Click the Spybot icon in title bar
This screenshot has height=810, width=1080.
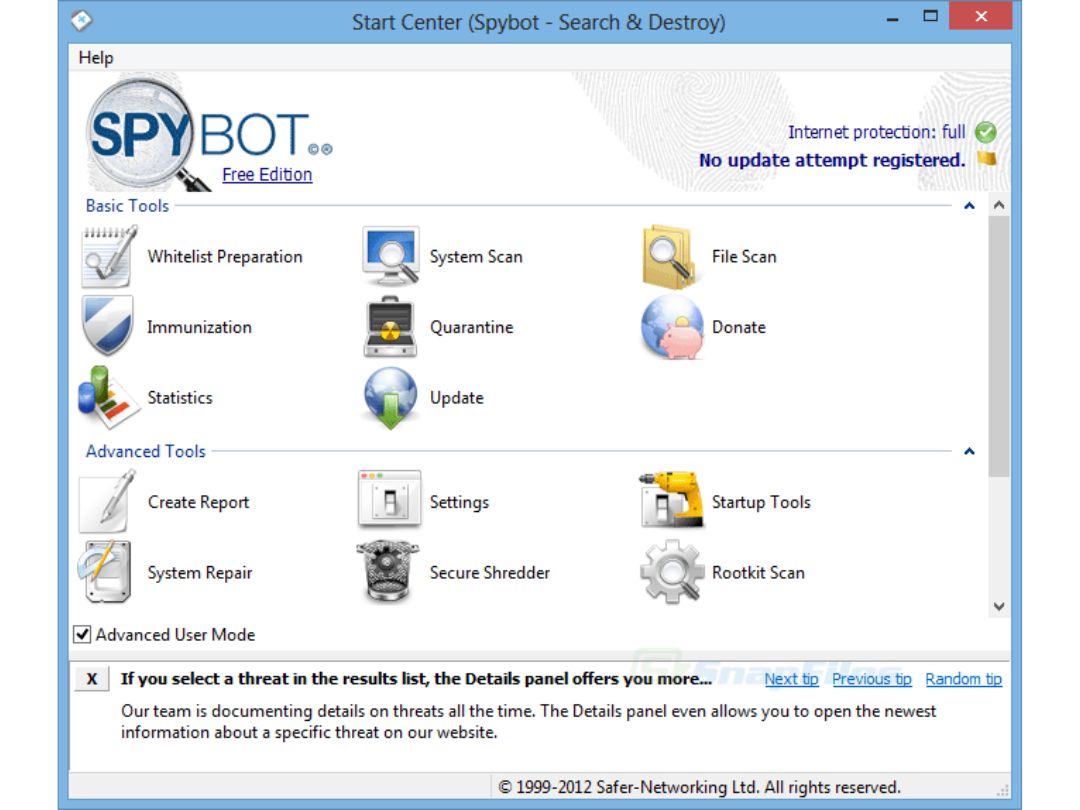[81, 20]
